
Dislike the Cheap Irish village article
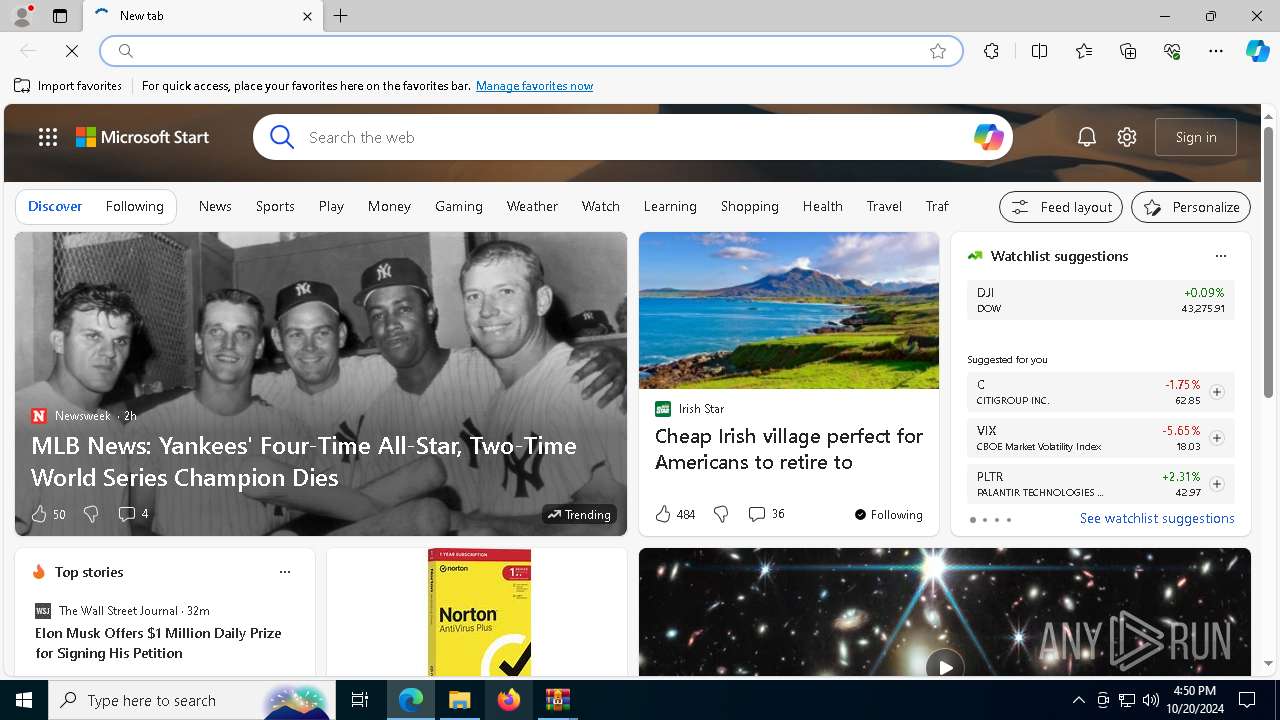click(721, 514)
